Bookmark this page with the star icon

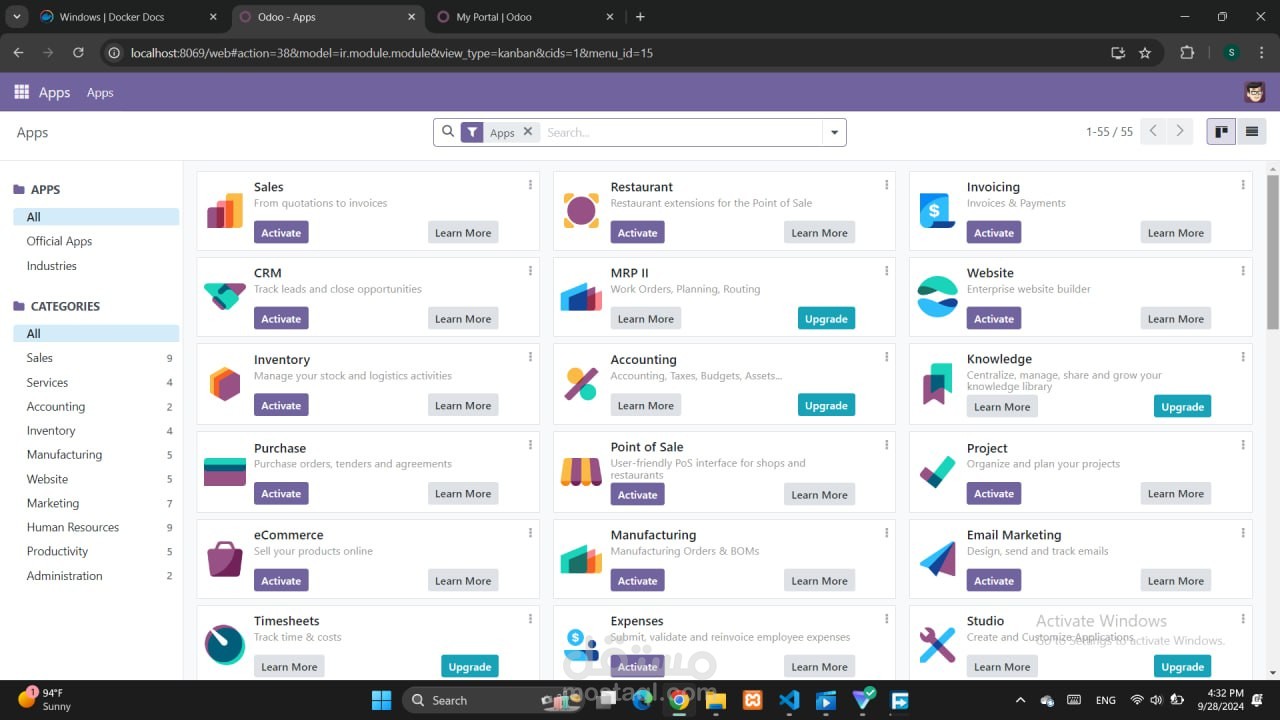point(1145,53)
